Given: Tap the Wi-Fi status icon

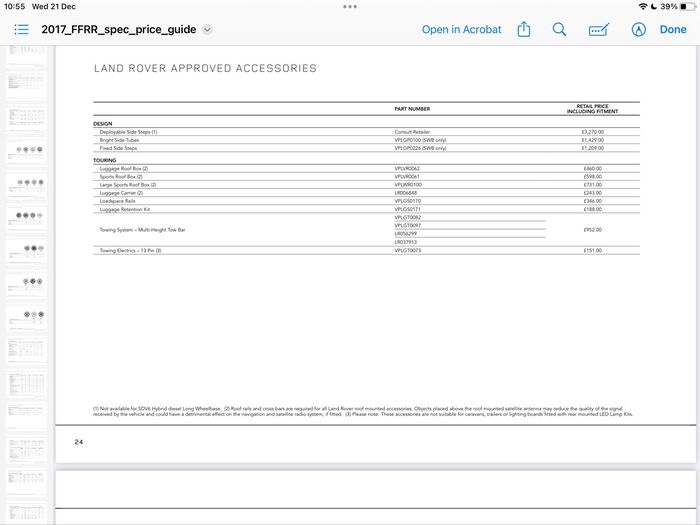Looking at the screenshot, I should click(x=642, y=6).
